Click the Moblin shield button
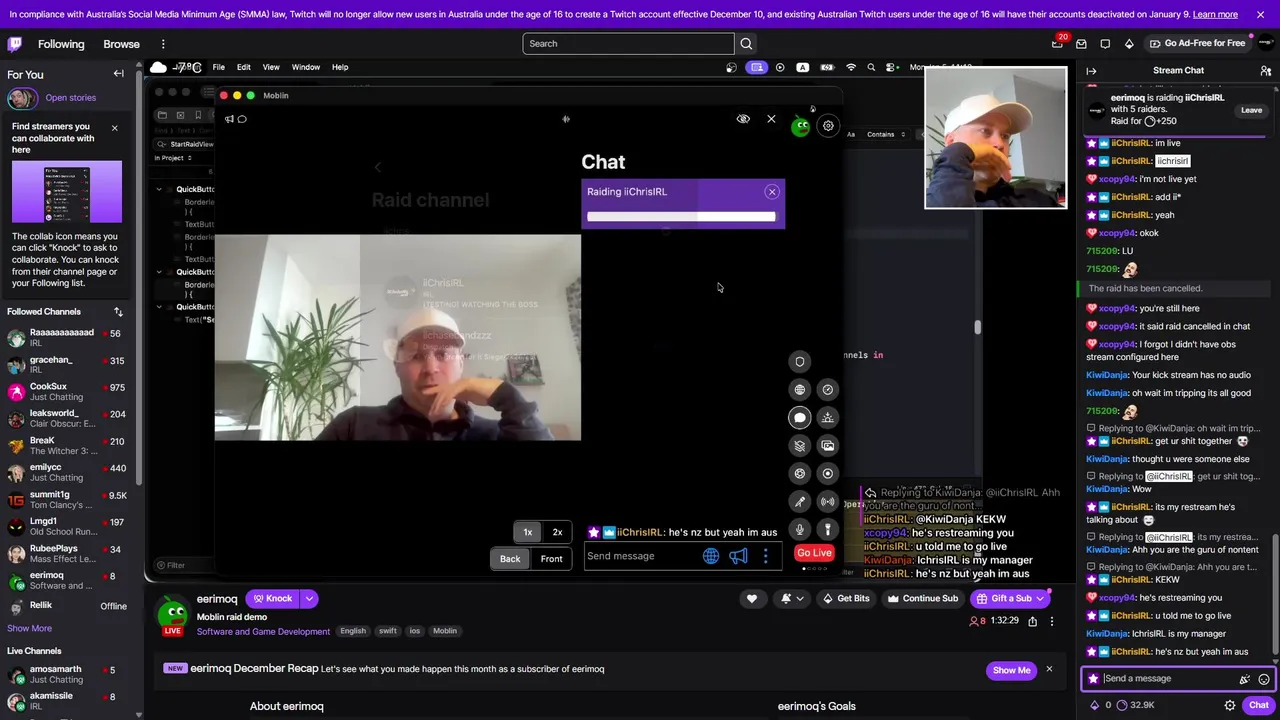The image size is (1280, 720). pyautogui.click(x=799, y=362)
